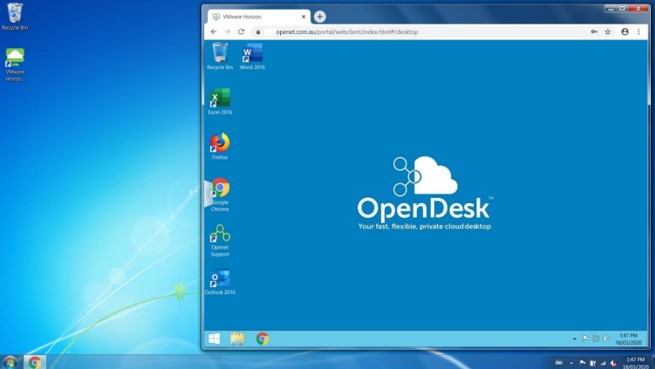655x369 pixels.
Task: Launch Word 2016 on the remote desktop
Action: [x=252, y=56]
